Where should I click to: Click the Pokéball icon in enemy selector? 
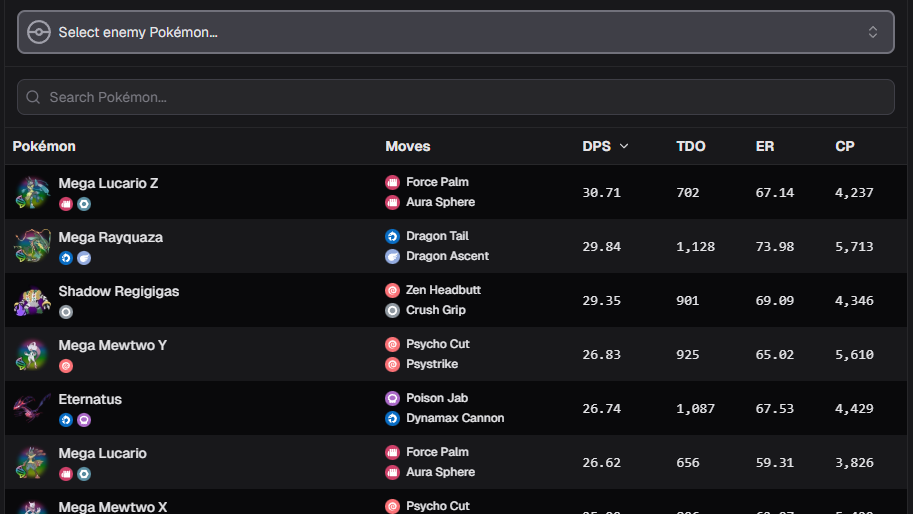pyautogui.click(x=38, y=32)
